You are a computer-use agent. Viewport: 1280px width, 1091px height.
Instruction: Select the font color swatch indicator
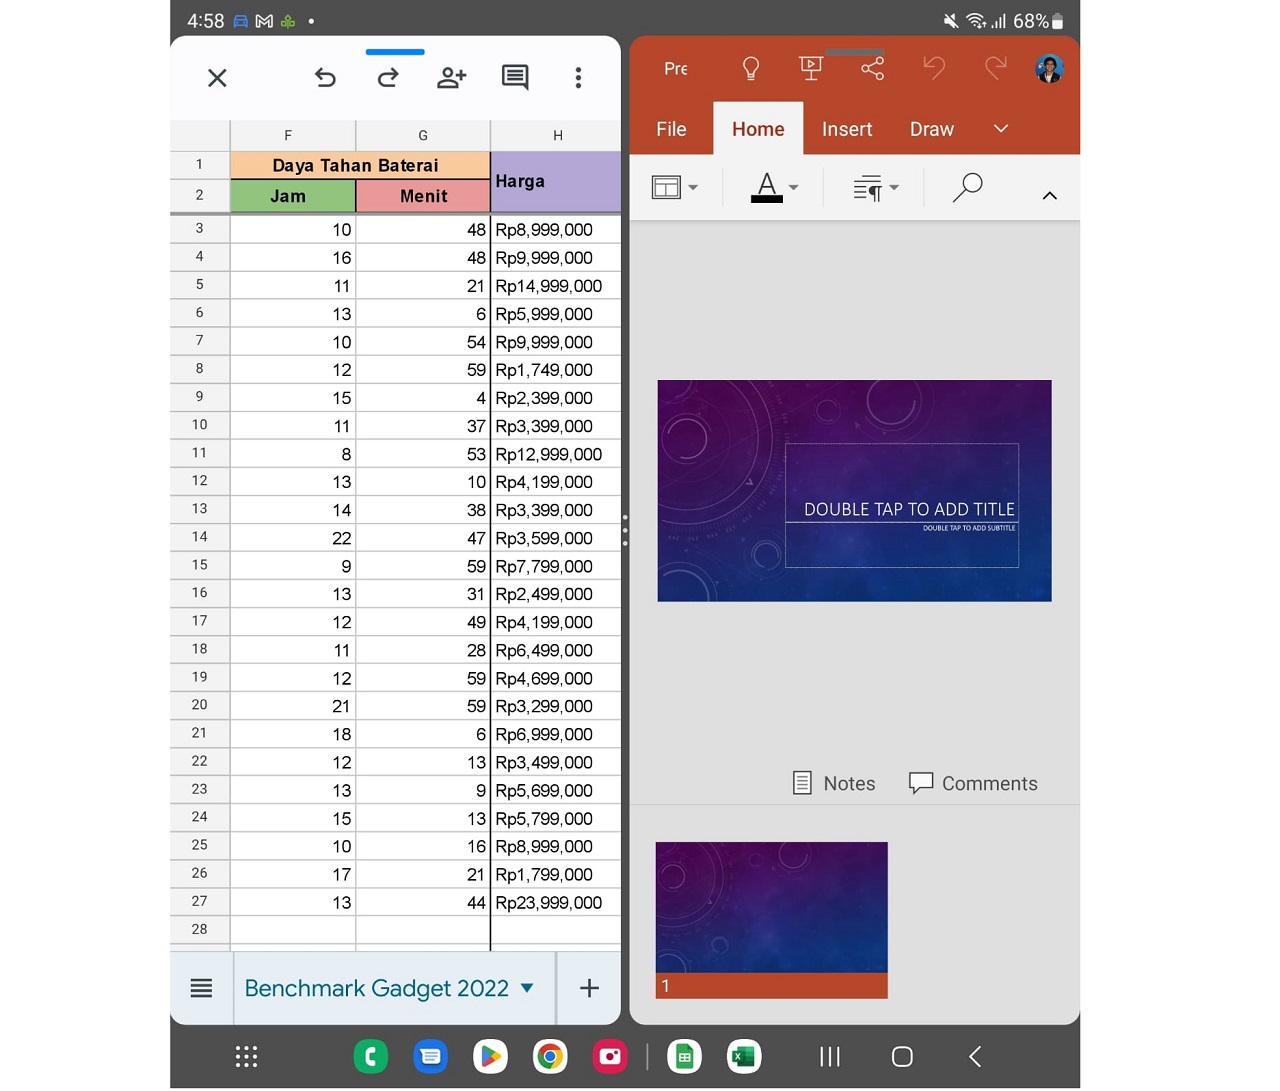click(x=767, y=193)
